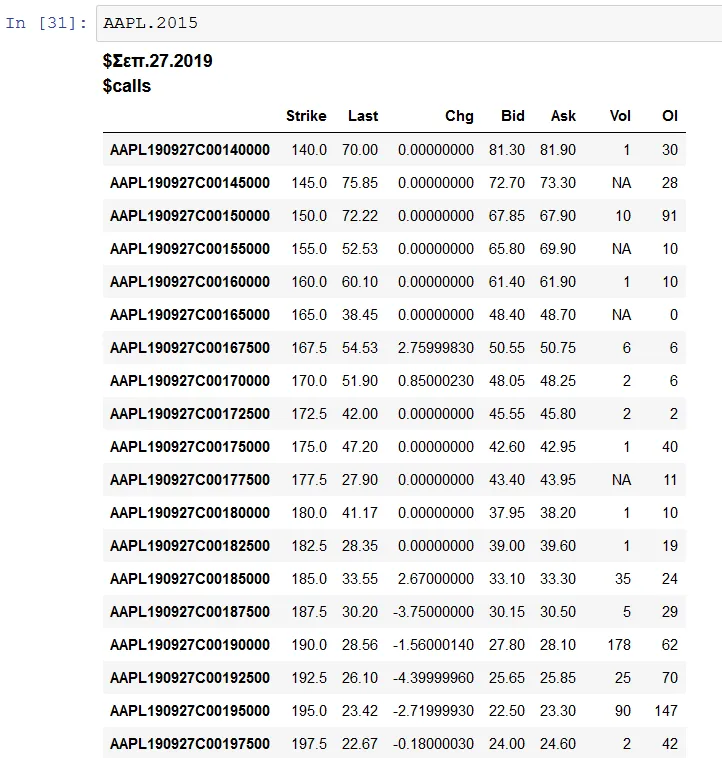
Task: Click Chg value -3.75000000
Action: (x=433, y=612)
